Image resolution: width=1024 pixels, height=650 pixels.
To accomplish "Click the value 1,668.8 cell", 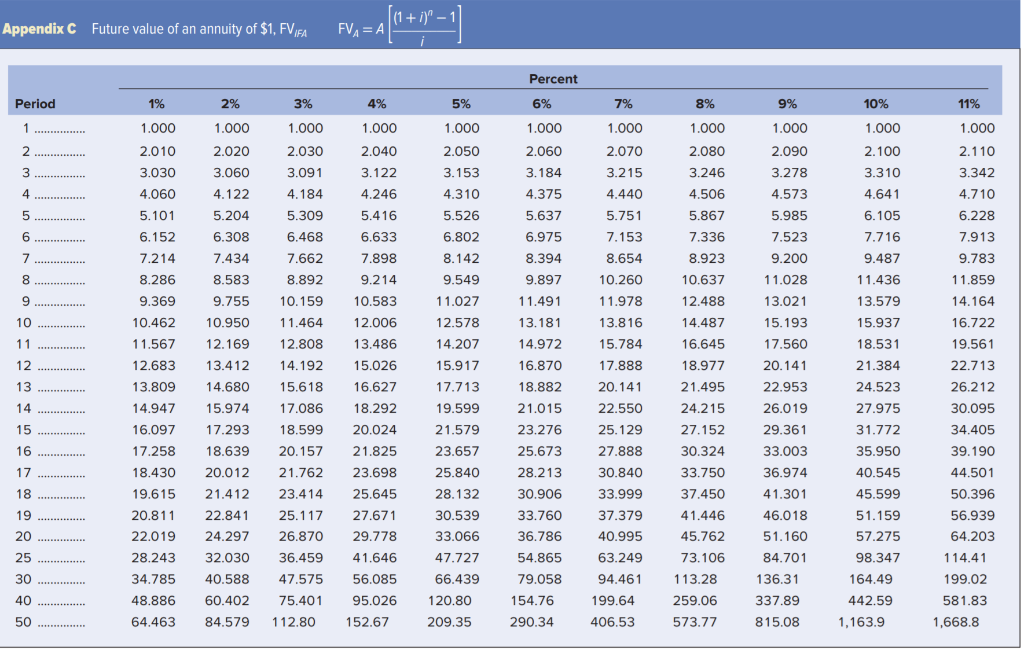I will point(955,623).
